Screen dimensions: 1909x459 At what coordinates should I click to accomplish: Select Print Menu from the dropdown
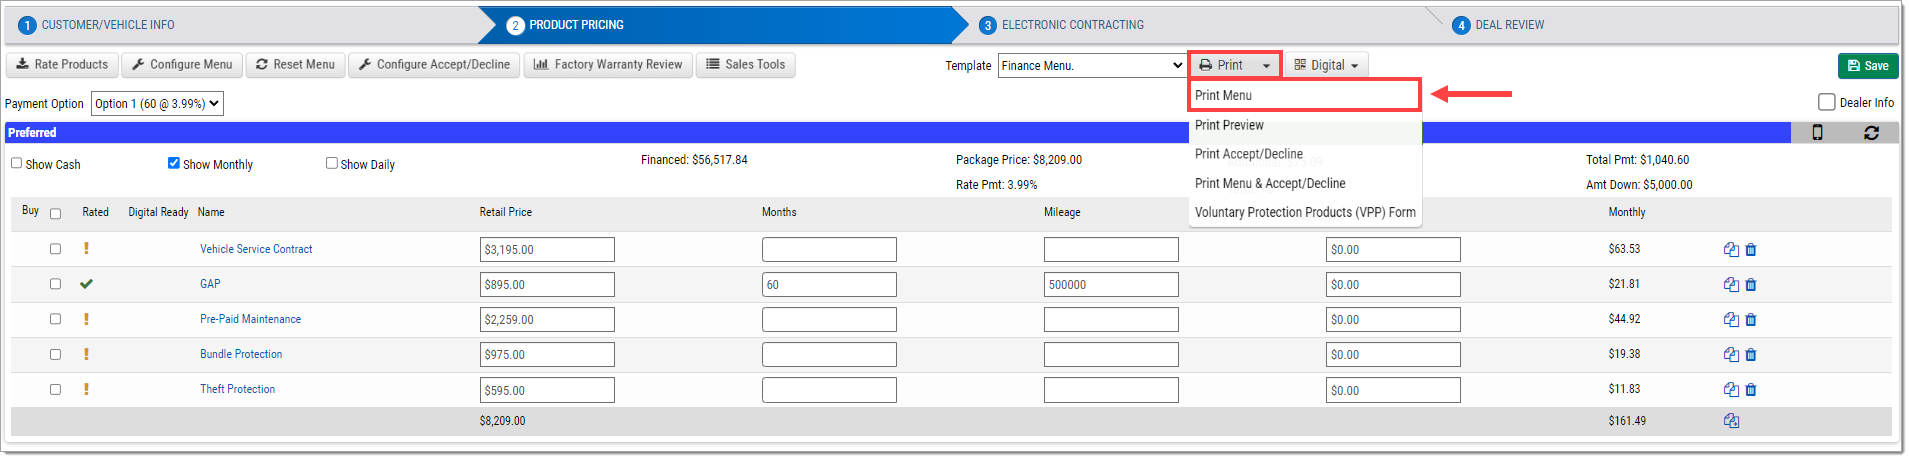(1304, 95)
